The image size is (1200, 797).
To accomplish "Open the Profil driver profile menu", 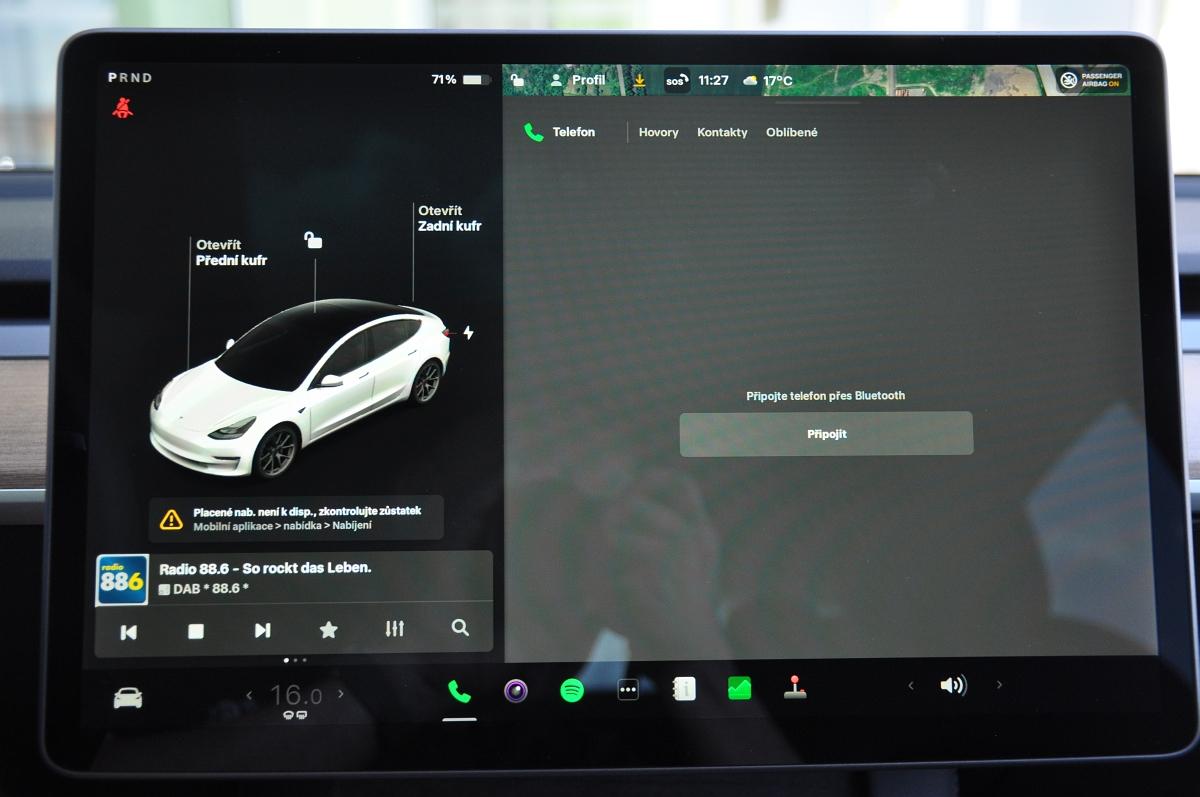I will coord(578,80).
